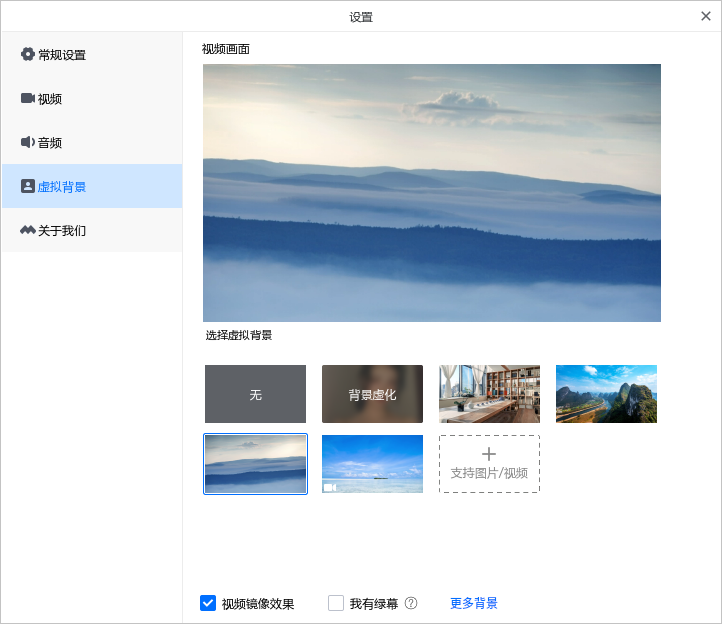Click the 选择虚拟背景 heading text

[239, 335]
